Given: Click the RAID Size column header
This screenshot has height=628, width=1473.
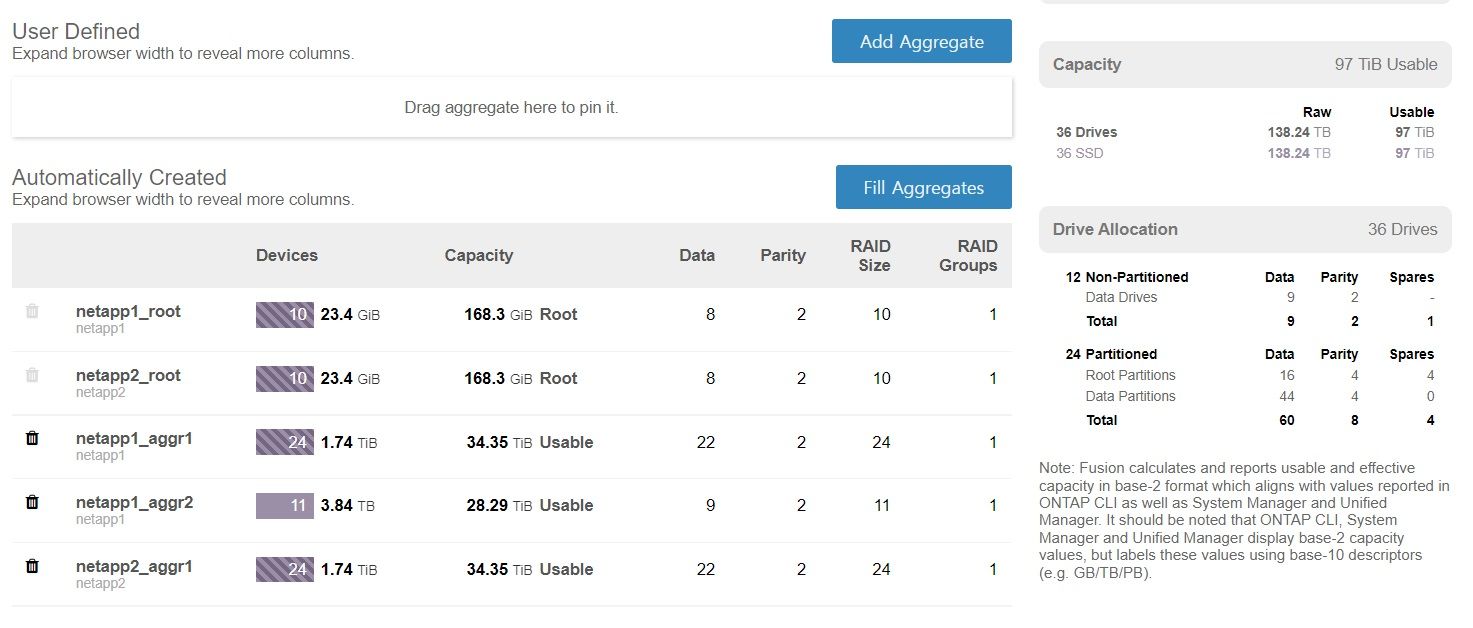Looking at the screenshot, I should 870,256.
